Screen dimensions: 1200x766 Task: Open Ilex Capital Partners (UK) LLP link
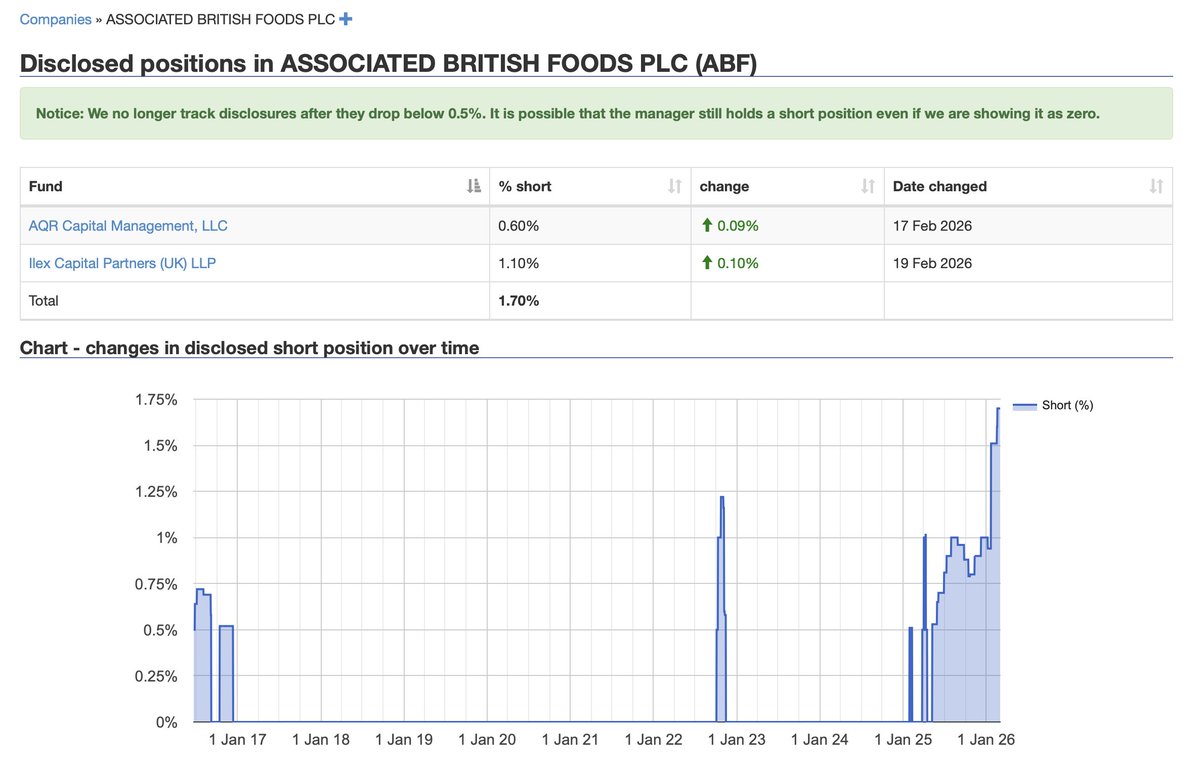click(122, 264)
